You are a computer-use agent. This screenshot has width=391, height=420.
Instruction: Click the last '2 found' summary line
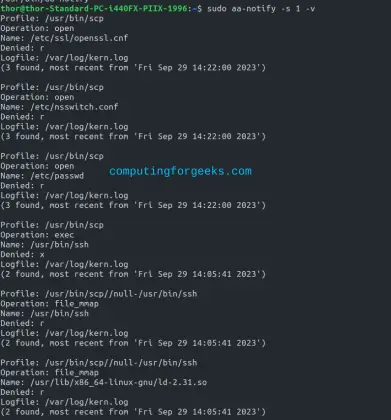click(x=133, y=412)
